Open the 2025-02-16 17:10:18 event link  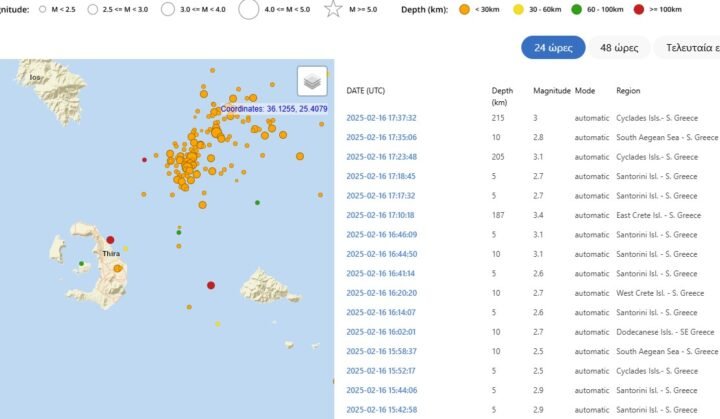coord(381,215)
